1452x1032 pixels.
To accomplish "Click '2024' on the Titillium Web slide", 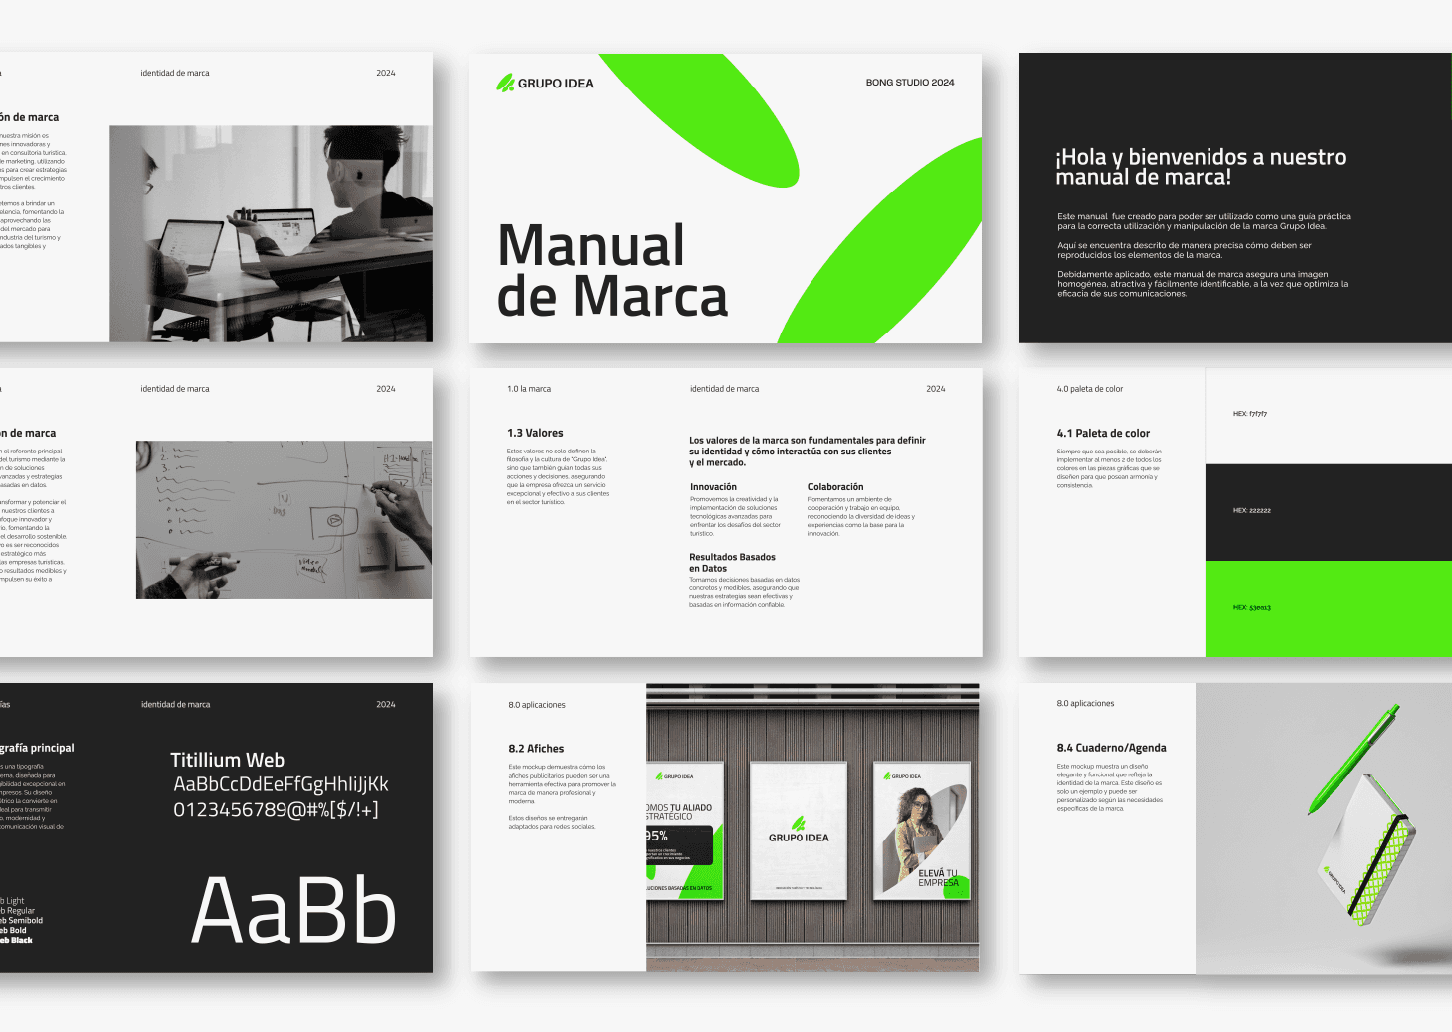I will pos(385,704).
